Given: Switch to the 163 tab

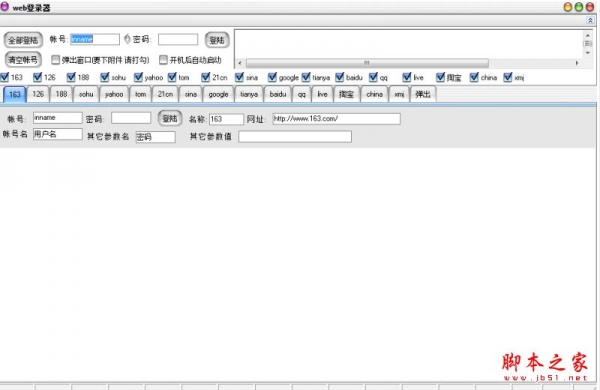Looking at the screenshot, I should coord(15,94).
